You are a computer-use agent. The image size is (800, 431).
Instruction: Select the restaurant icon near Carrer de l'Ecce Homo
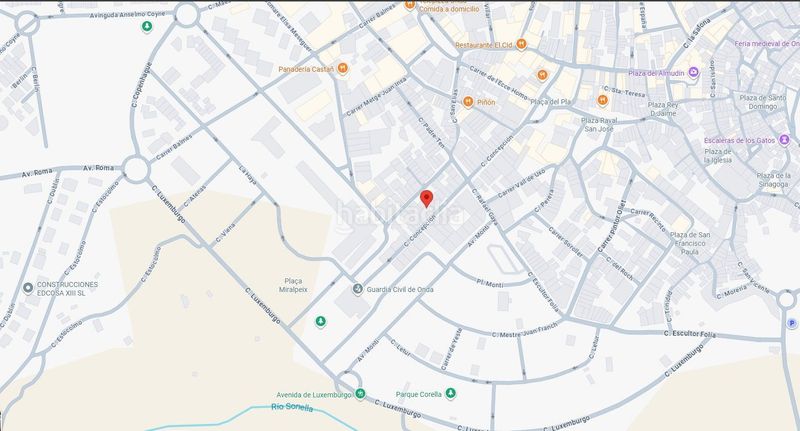click(542, 75)
